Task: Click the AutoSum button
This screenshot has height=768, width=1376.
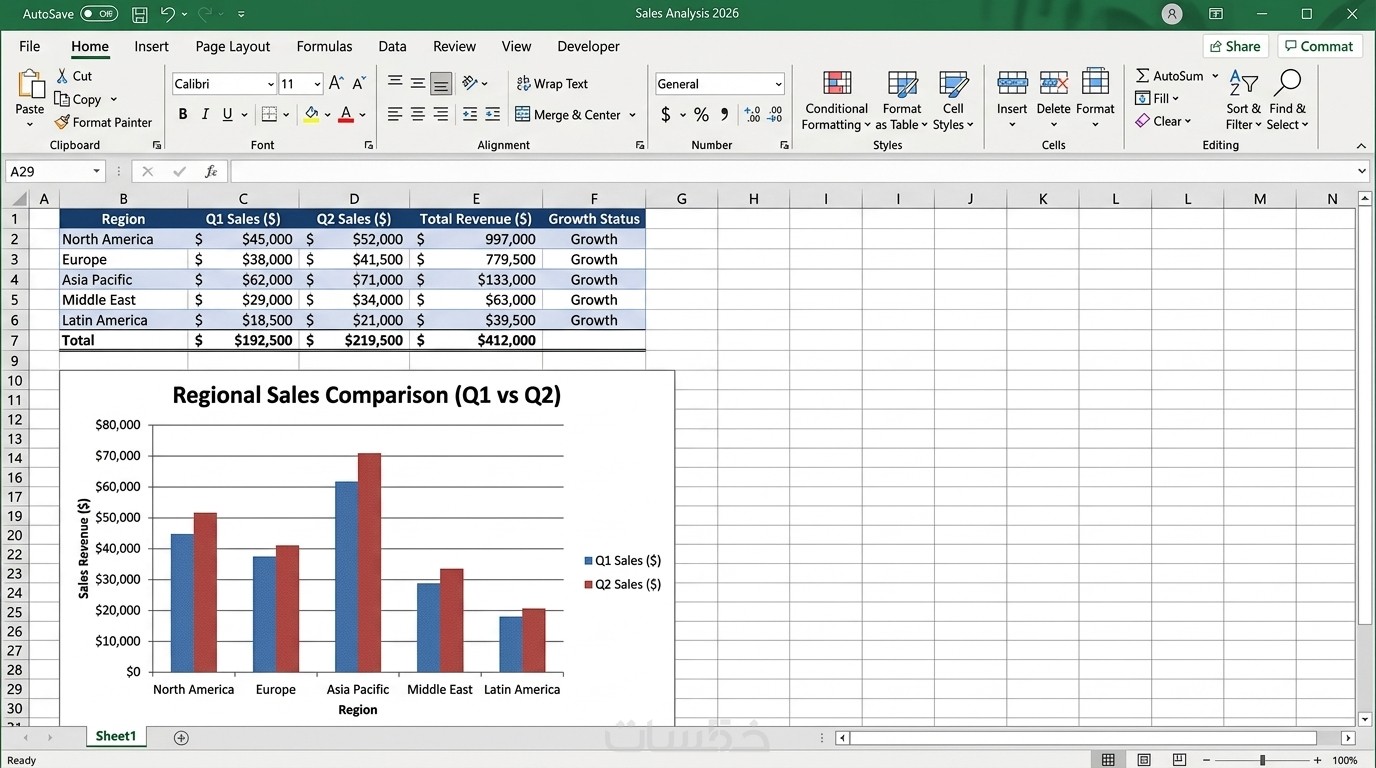Action: pyautogui.click(x=1169, y=76)
